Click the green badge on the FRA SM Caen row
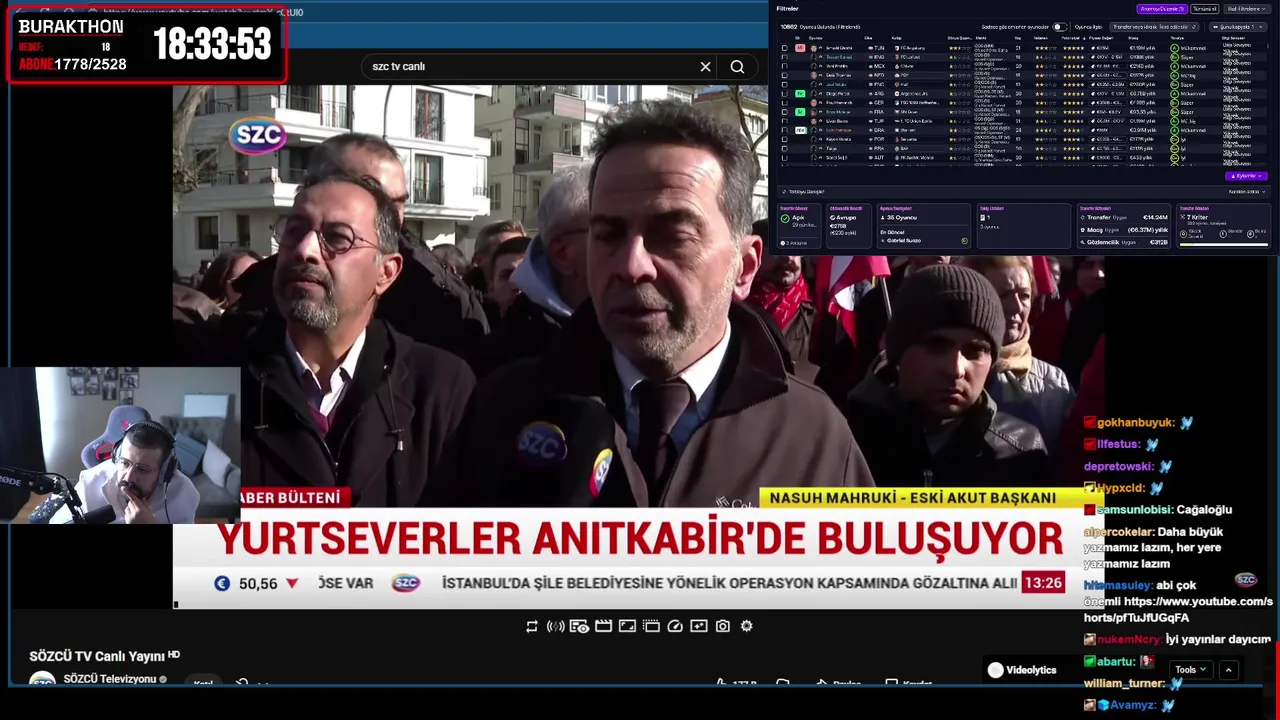 click(x=801, y=112)
